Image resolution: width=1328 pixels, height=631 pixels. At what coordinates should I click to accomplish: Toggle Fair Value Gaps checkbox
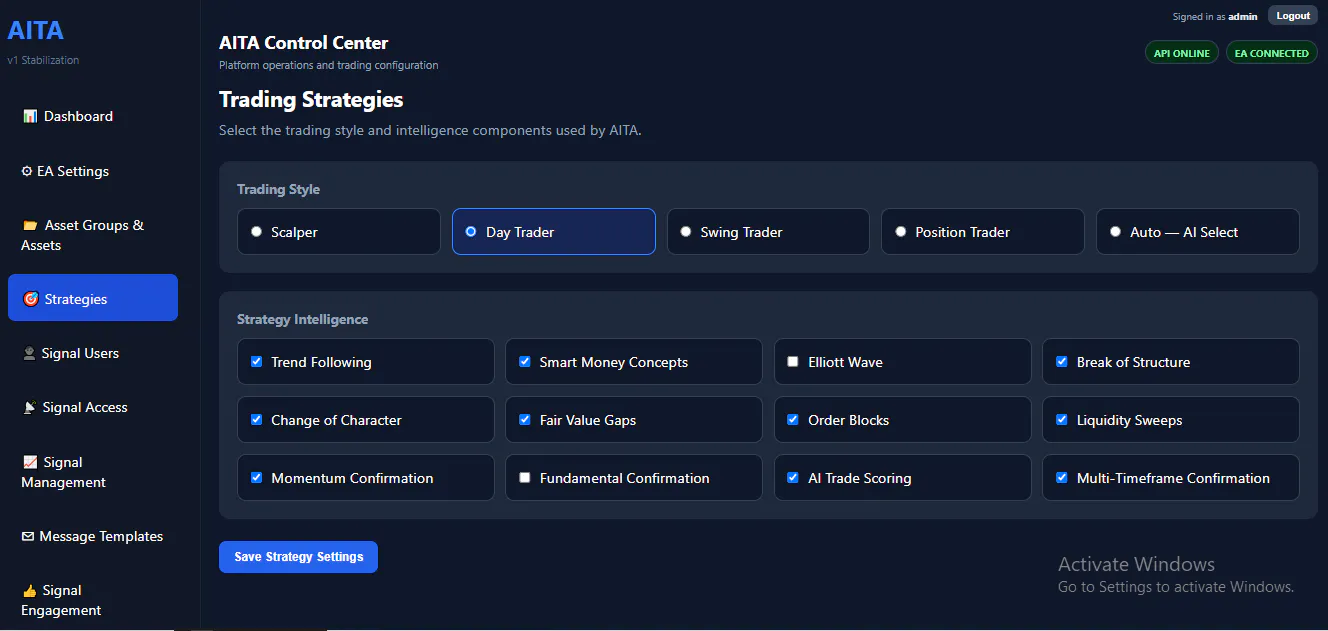click(x=525, y=419)
